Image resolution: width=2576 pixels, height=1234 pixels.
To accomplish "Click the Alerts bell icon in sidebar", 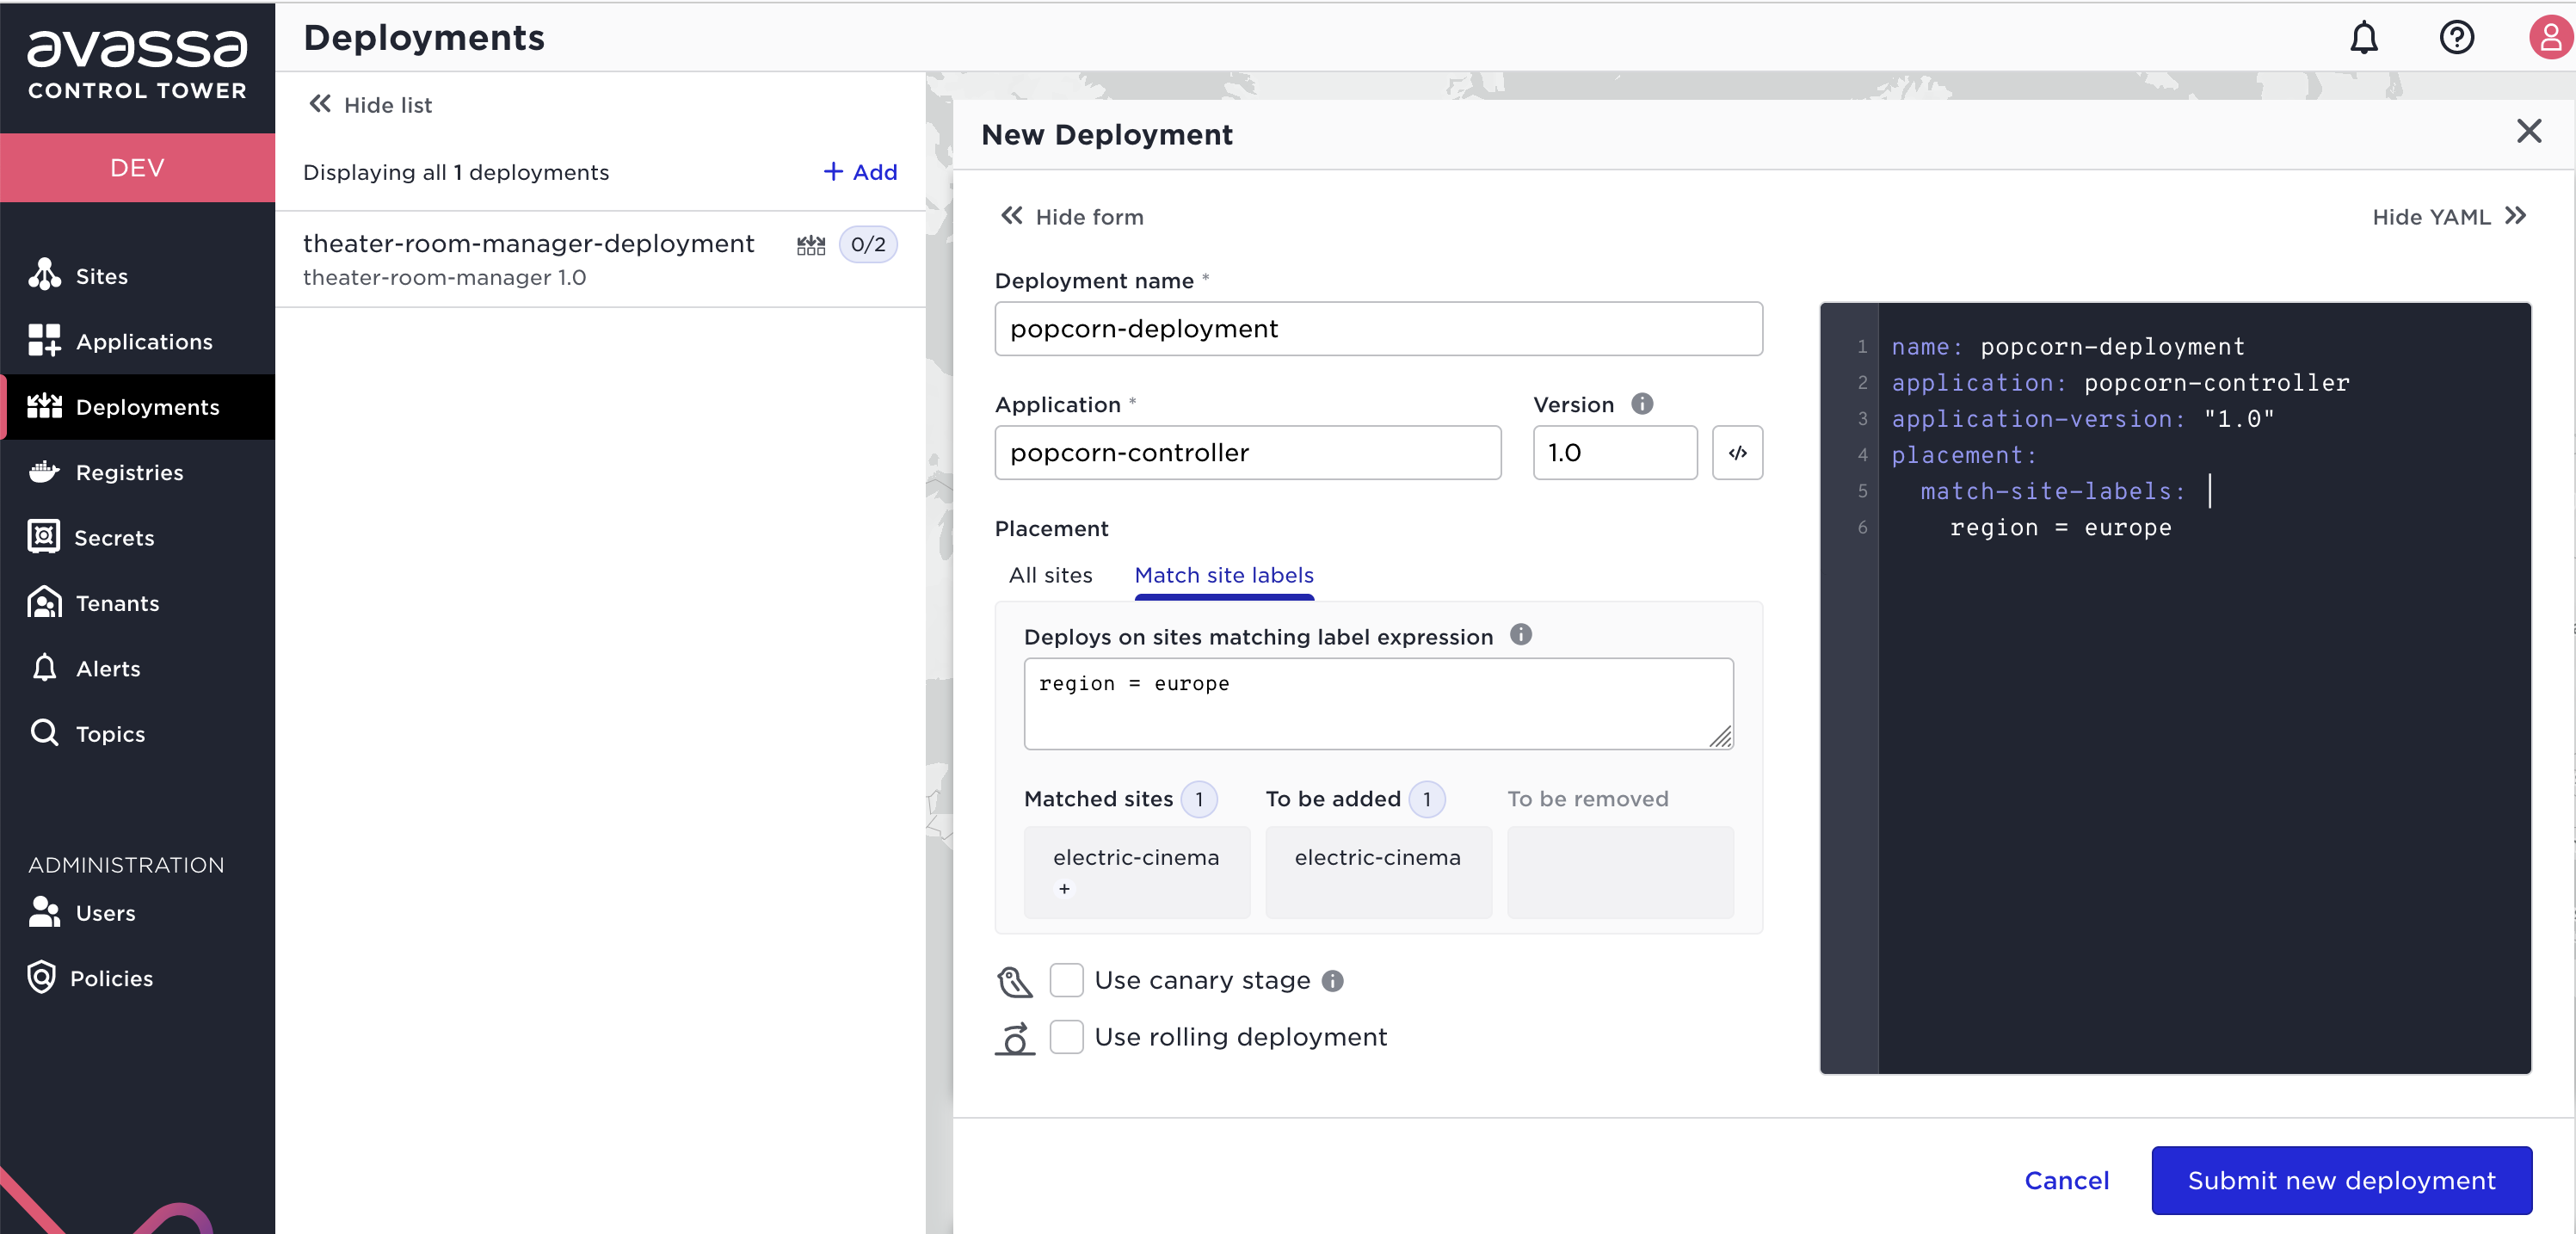I will coord(44,668).
